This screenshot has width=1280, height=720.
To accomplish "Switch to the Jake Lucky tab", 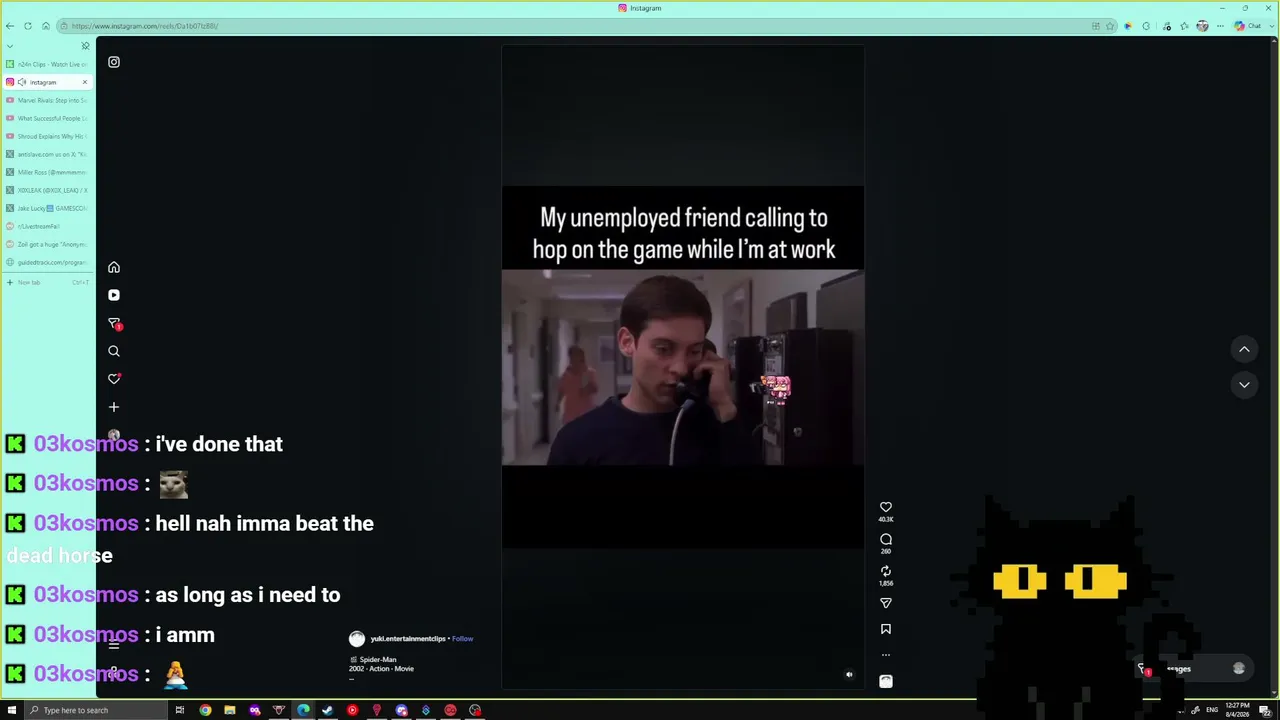I will [48, 208].
